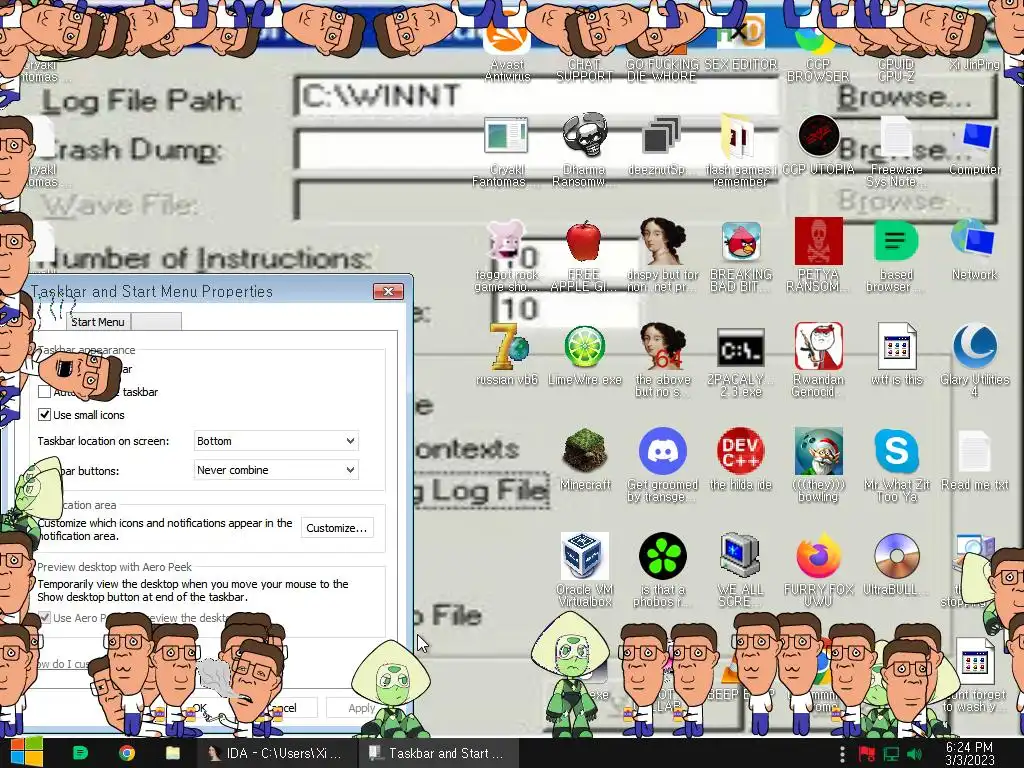This screenshot has width=1024, height=768.
Task: Select the unlabeled tab beside Start Menu
Action: (156, 321)
